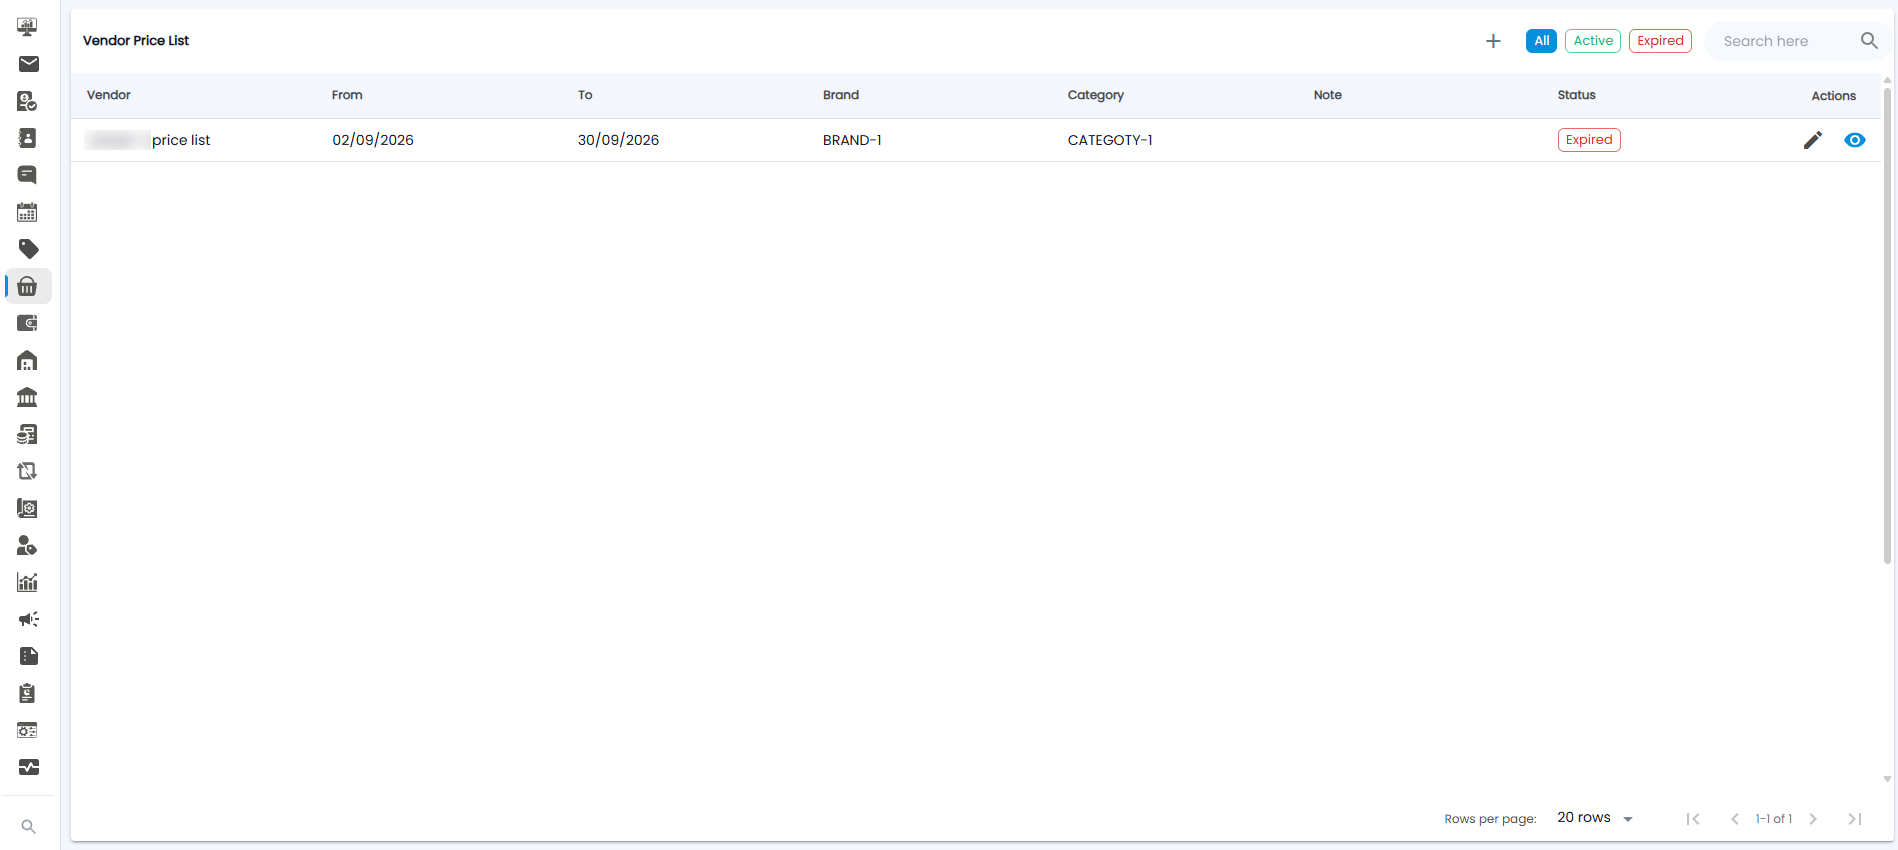1898x850 pixels.
Task: Open the dashboard monitor icon in sidebar
Action: pos(28,27)
